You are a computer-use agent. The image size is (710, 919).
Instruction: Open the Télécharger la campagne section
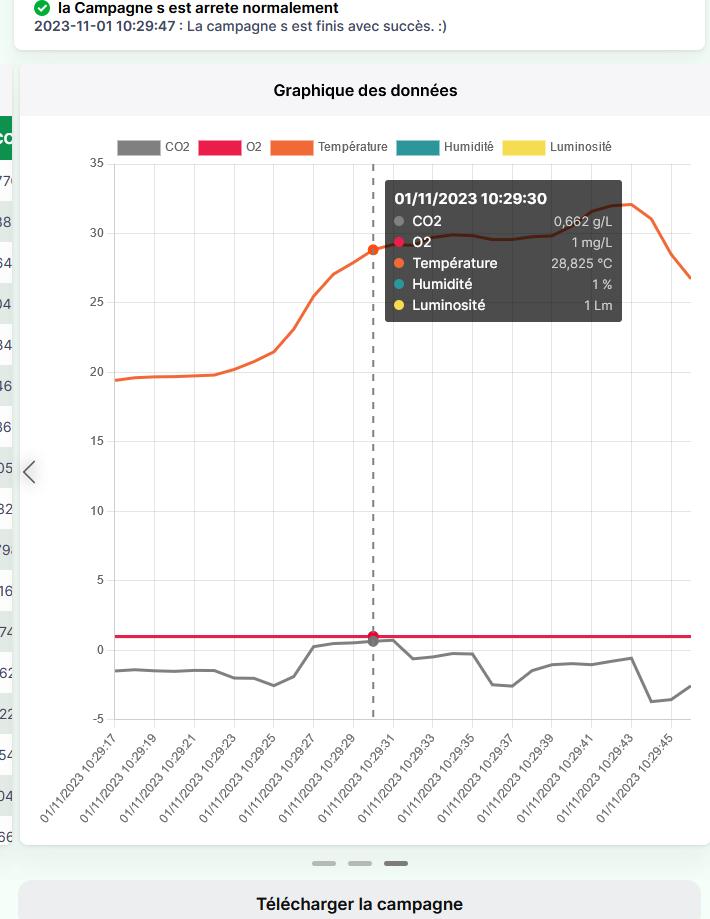(x=359, y=904)
